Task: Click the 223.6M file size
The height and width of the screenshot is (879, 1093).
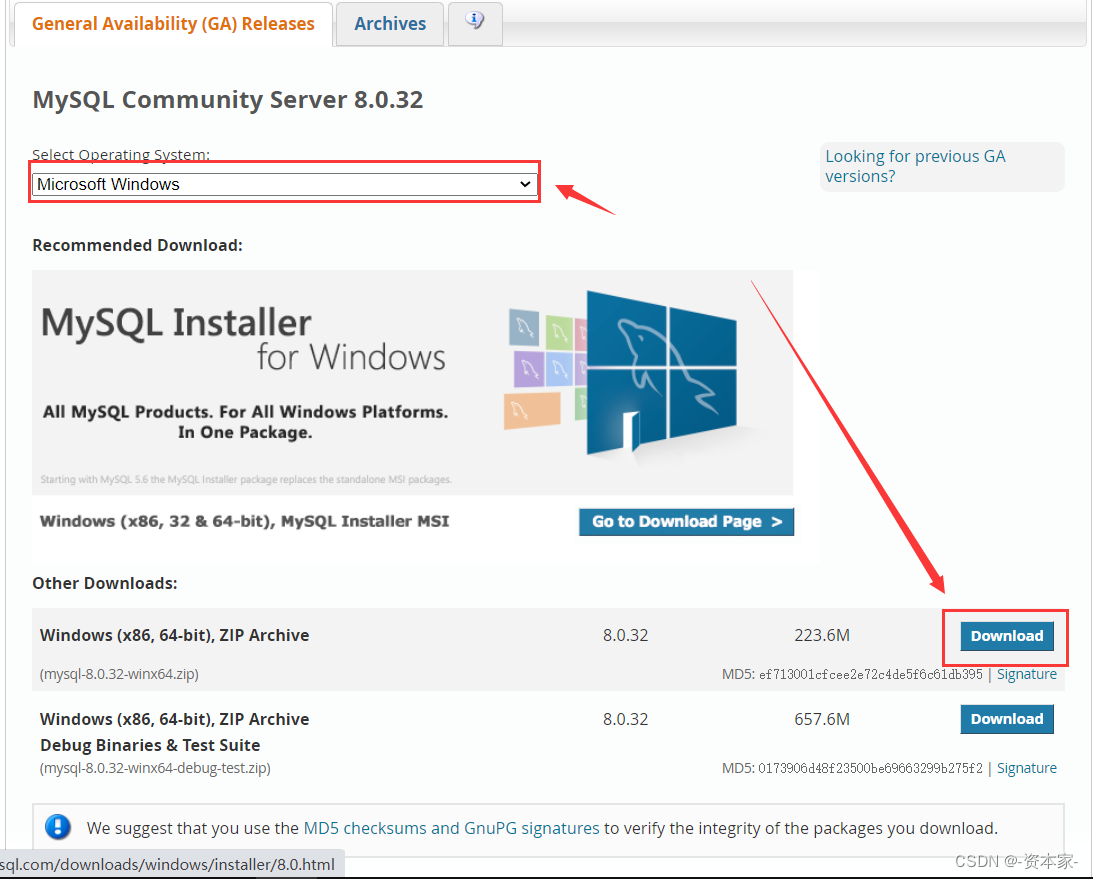Action: tap(822, 636)
